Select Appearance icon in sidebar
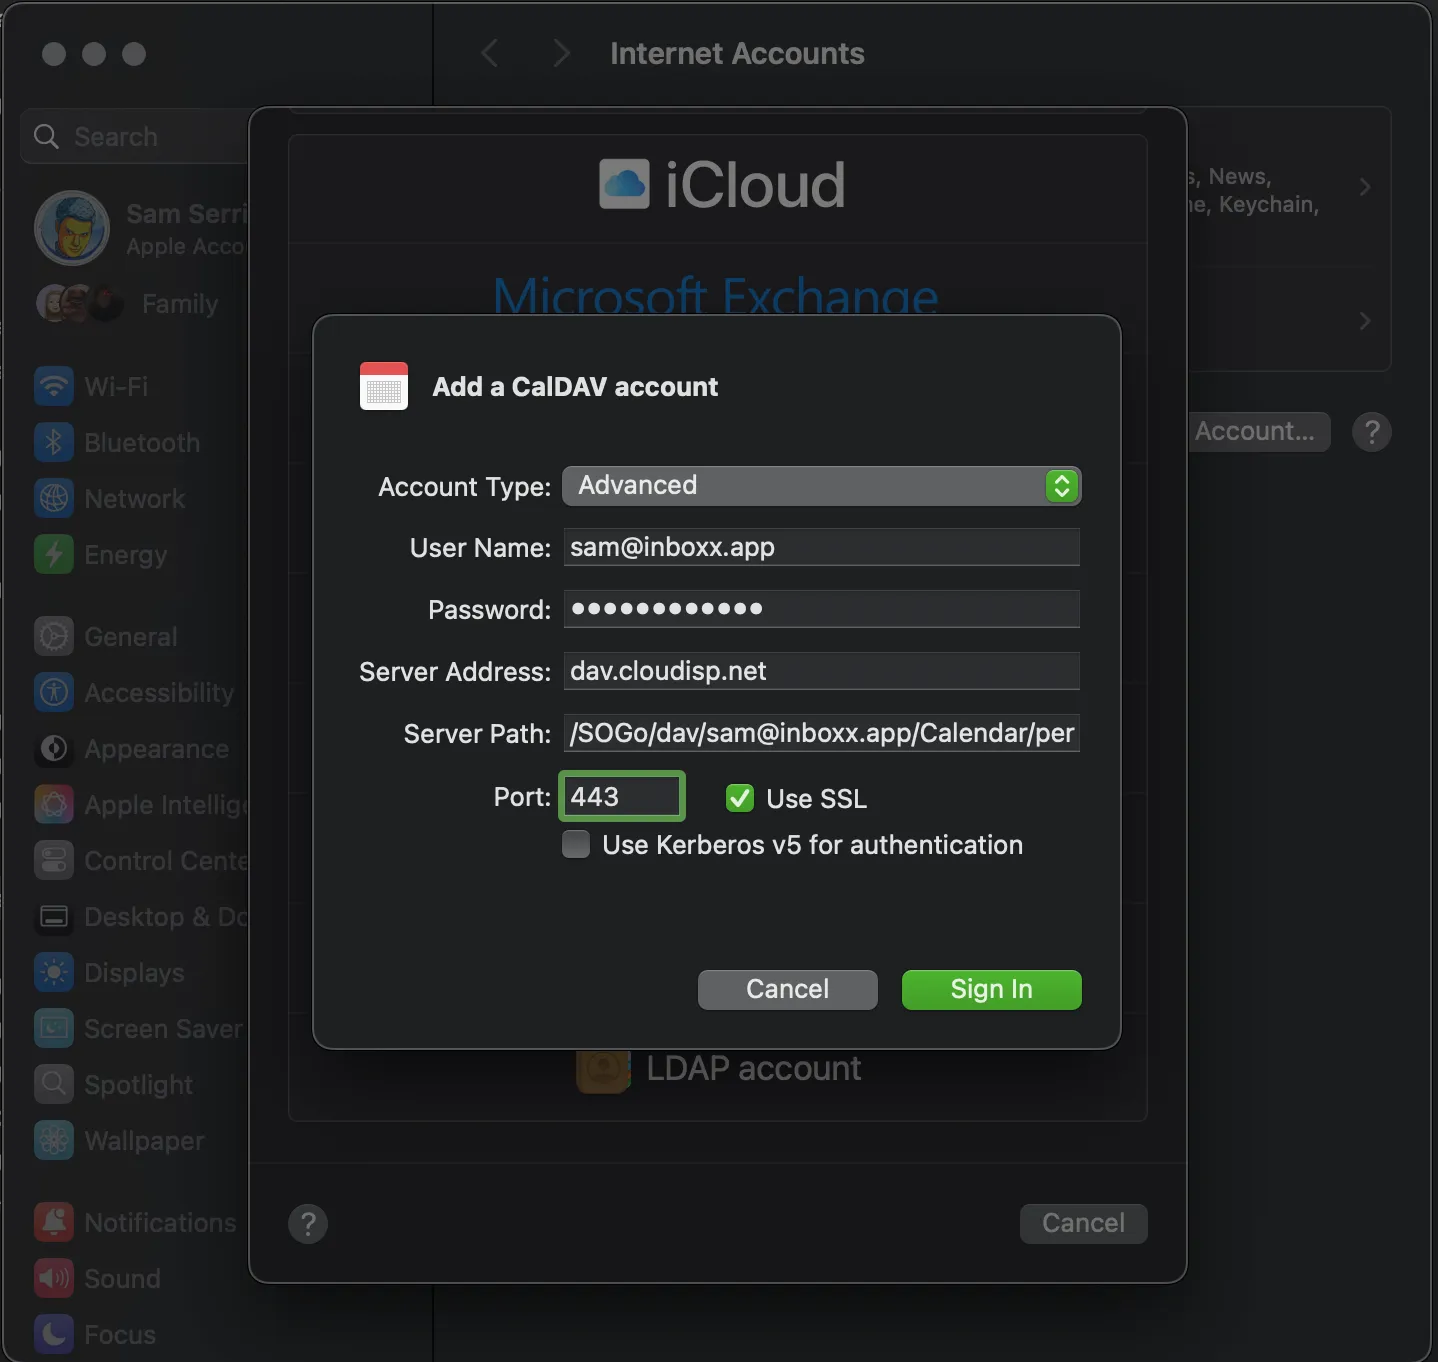This screenshot has width=1438, height=1362. pos(54,748)
